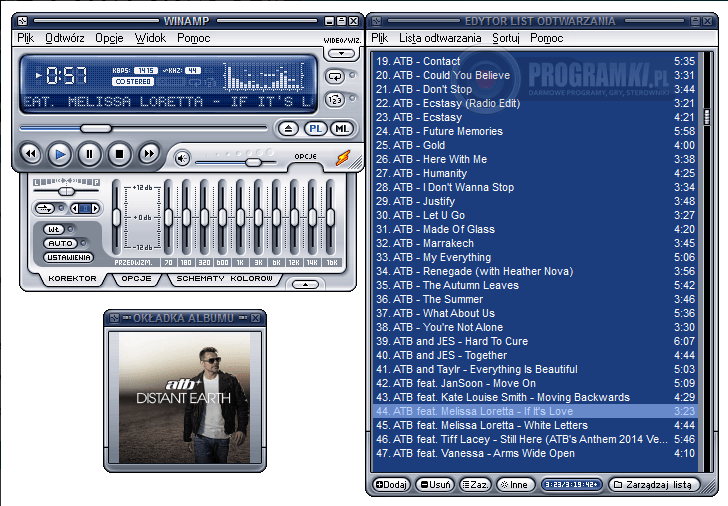Open the Opcje menu in Winamp
728x506 pixels.
pyautogui.click(x=109, y=38)
